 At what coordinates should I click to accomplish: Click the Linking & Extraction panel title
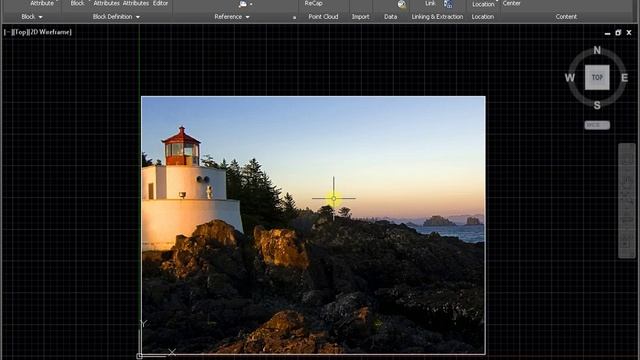(x=437, y=17)
